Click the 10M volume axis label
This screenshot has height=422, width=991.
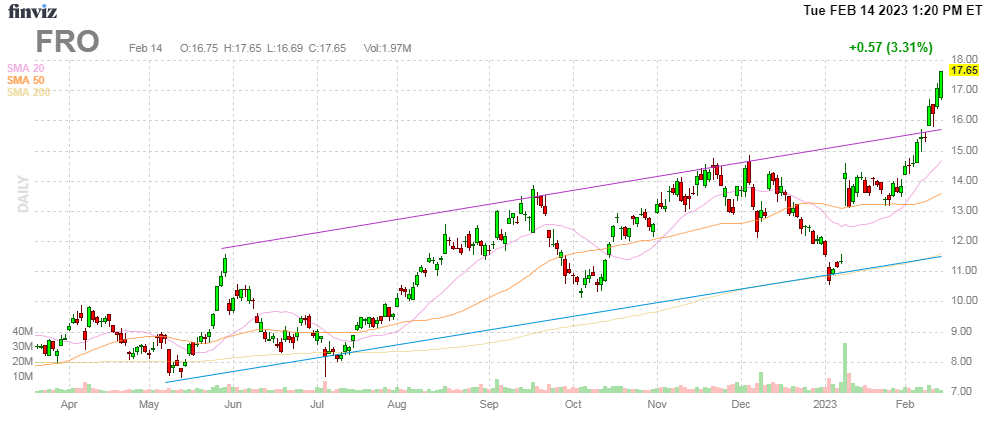[23, 377]
